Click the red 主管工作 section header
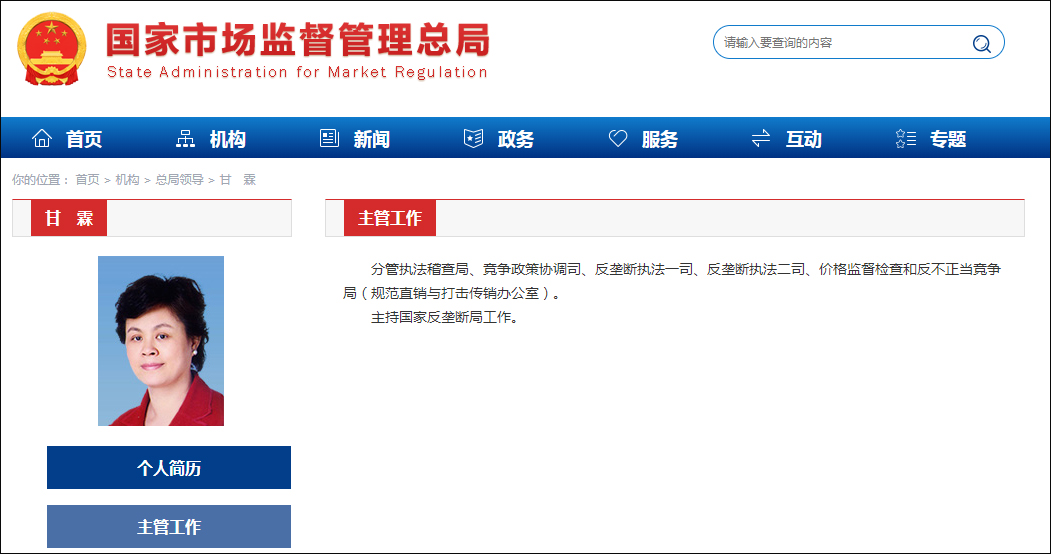The image size is (1051, 554). pyautogui.click(x=390, y=218)
